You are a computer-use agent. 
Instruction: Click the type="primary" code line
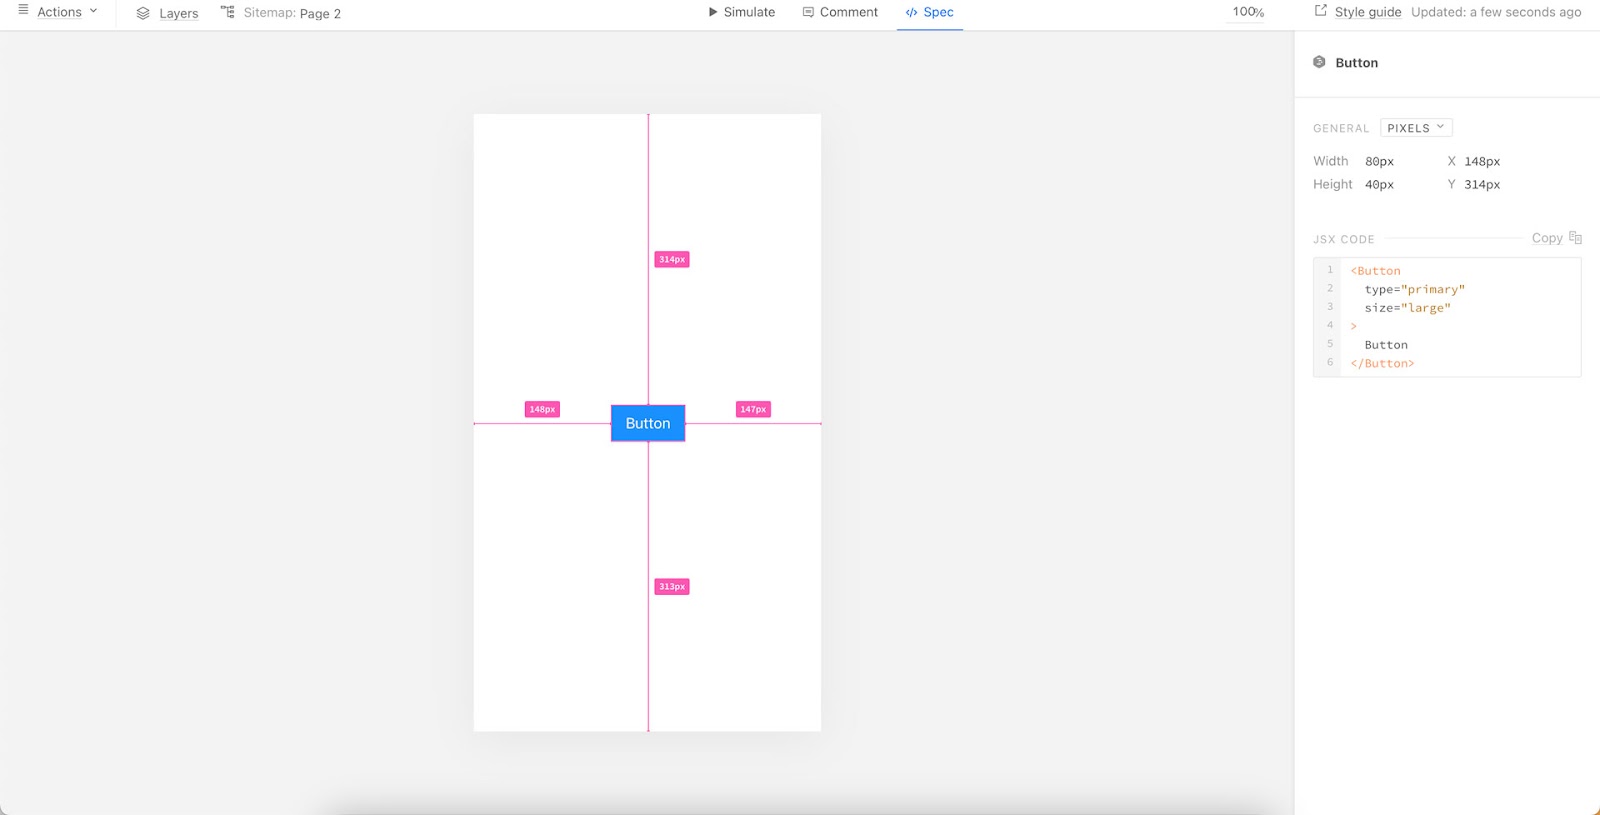click(x=1415, y=289)
